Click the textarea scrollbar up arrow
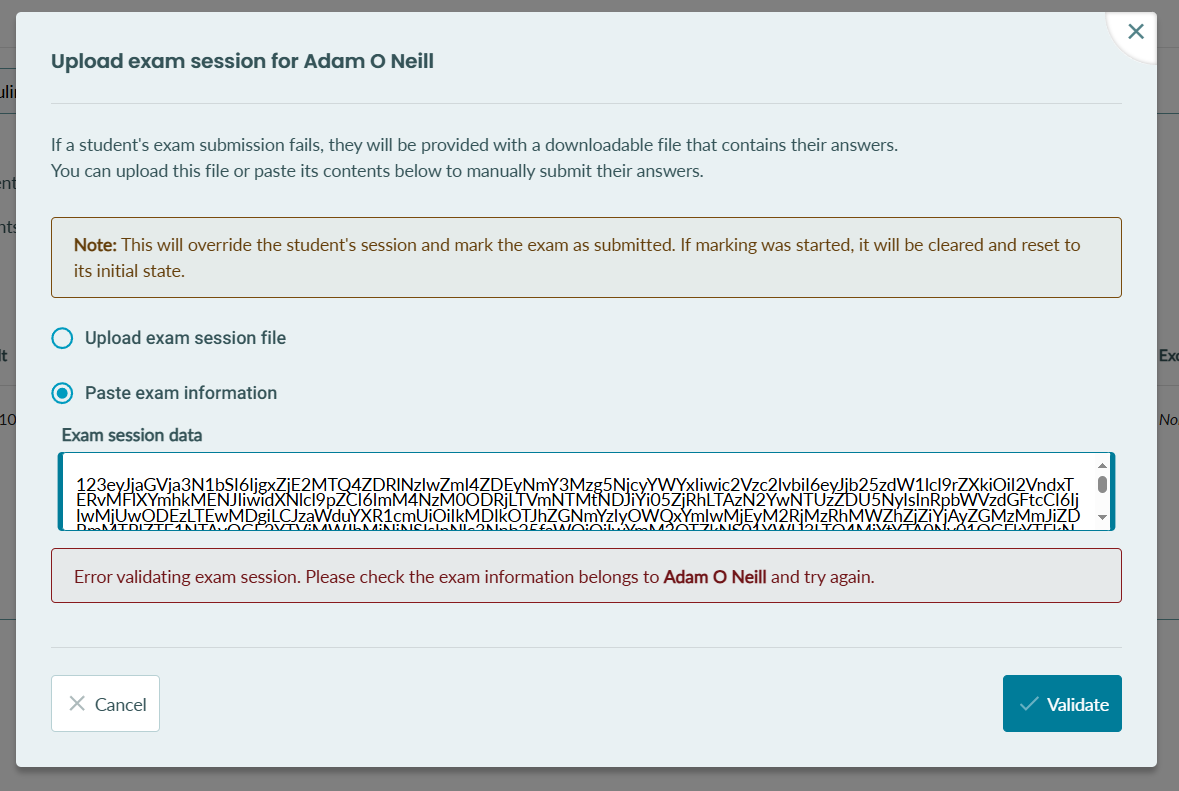Screen dimensions: 1179x791 [x=1102, y=465]
